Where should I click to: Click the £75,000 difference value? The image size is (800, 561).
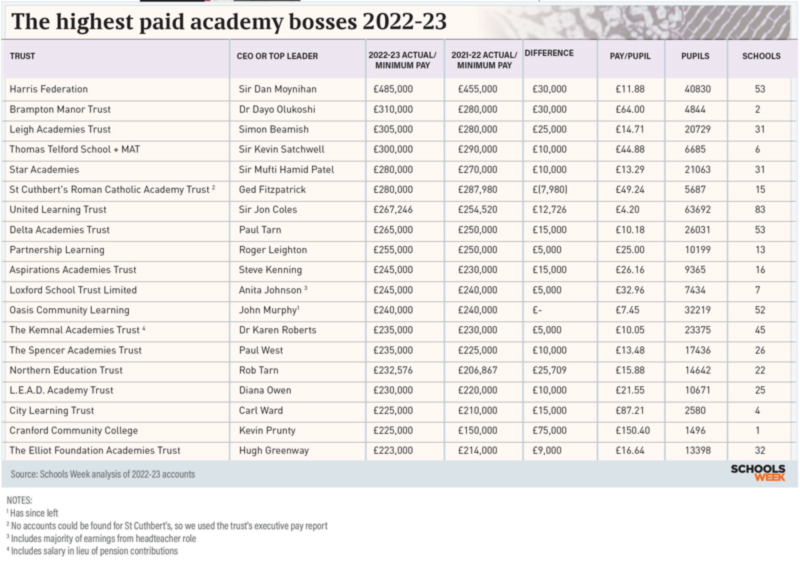549,430
